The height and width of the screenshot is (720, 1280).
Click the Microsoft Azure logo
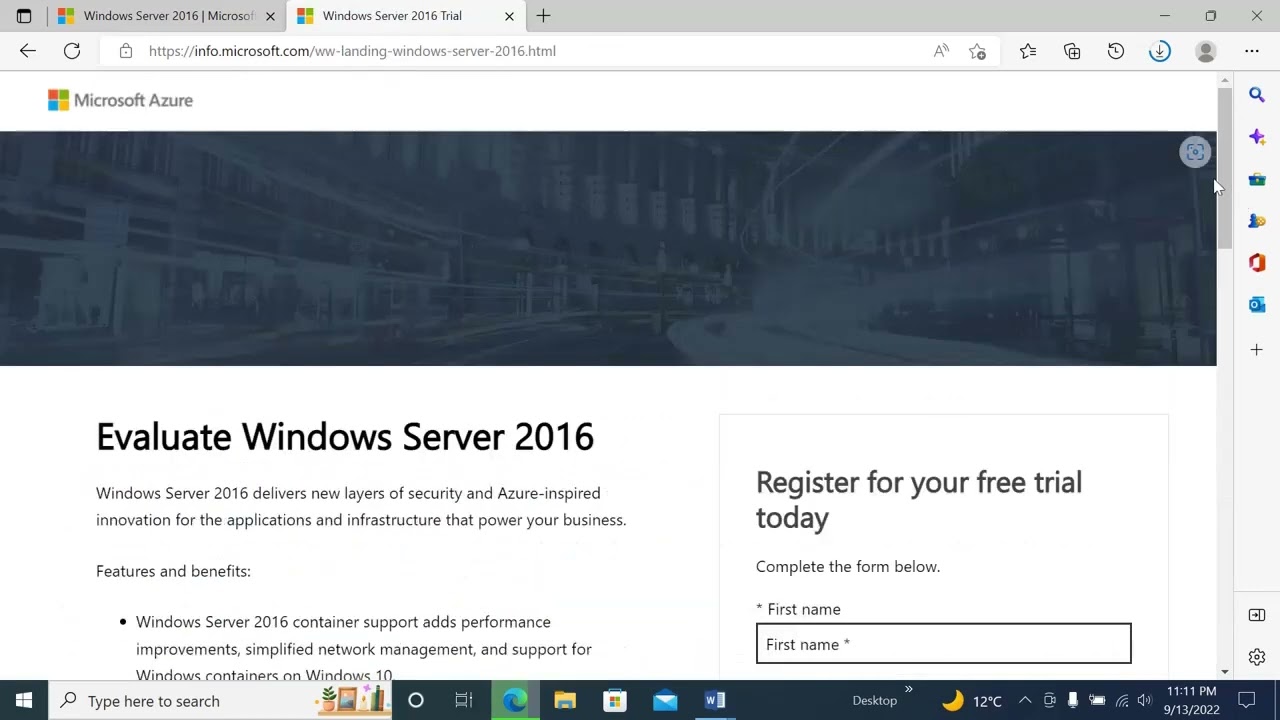click(x=120, y=100)
